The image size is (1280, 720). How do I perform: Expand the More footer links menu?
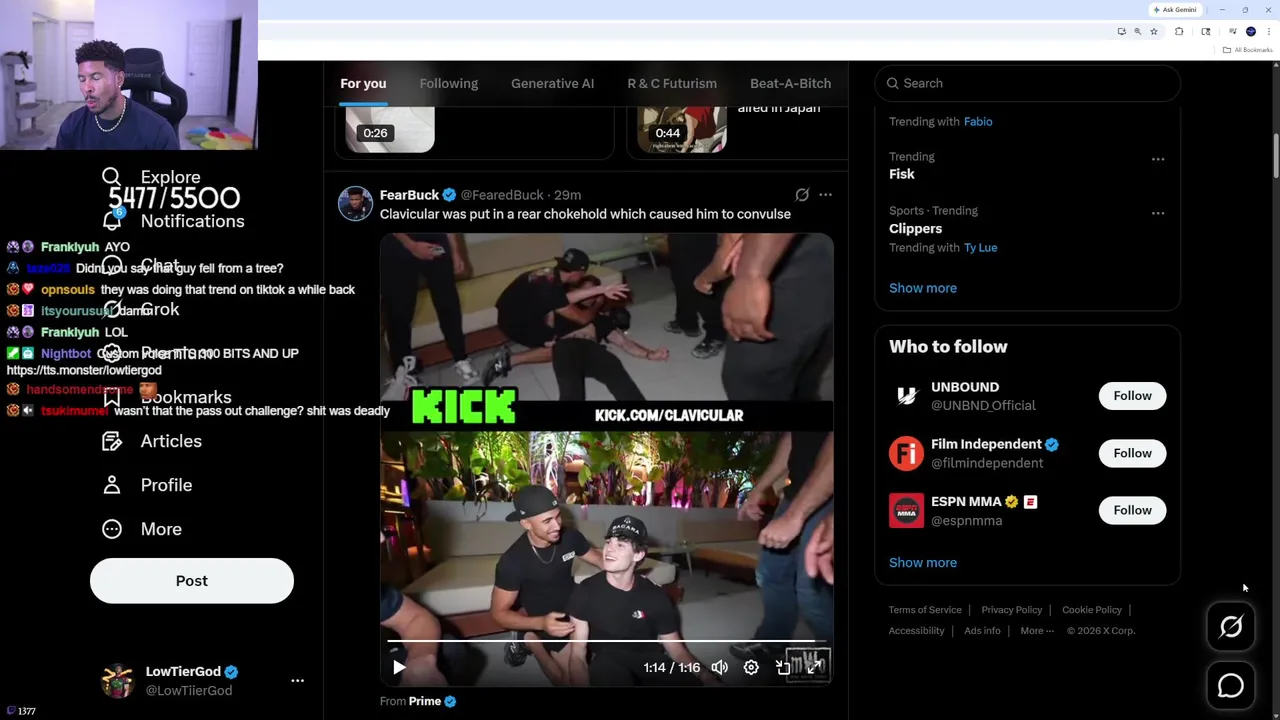pyautogui.click(x=1037, y=631)
